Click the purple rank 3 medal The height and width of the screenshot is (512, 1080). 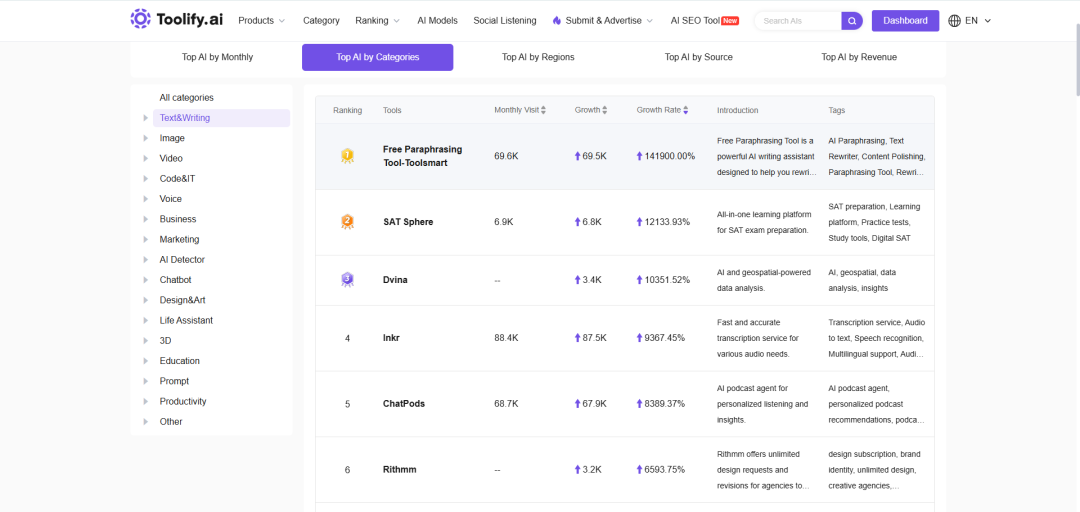point(347,280)
